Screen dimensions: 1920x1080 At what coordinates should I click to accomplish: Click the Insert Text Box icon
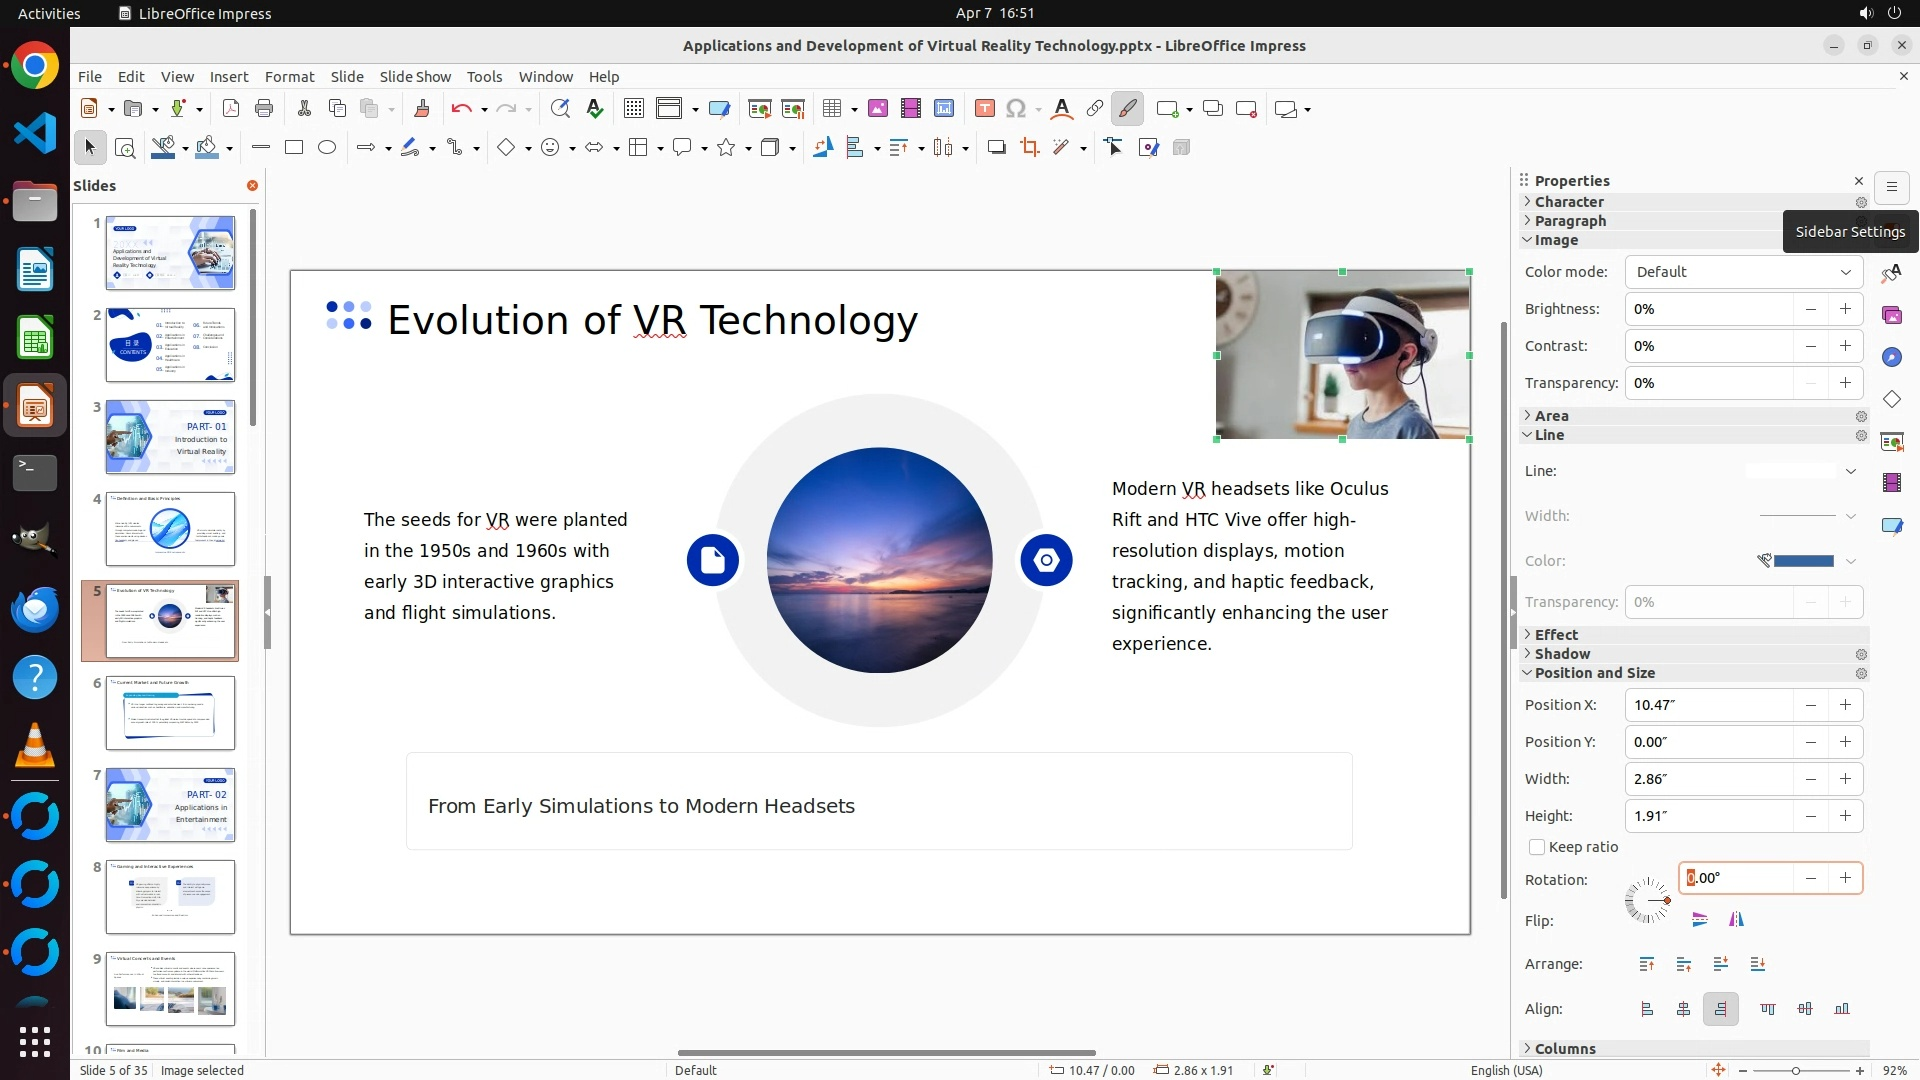point(984,109)
